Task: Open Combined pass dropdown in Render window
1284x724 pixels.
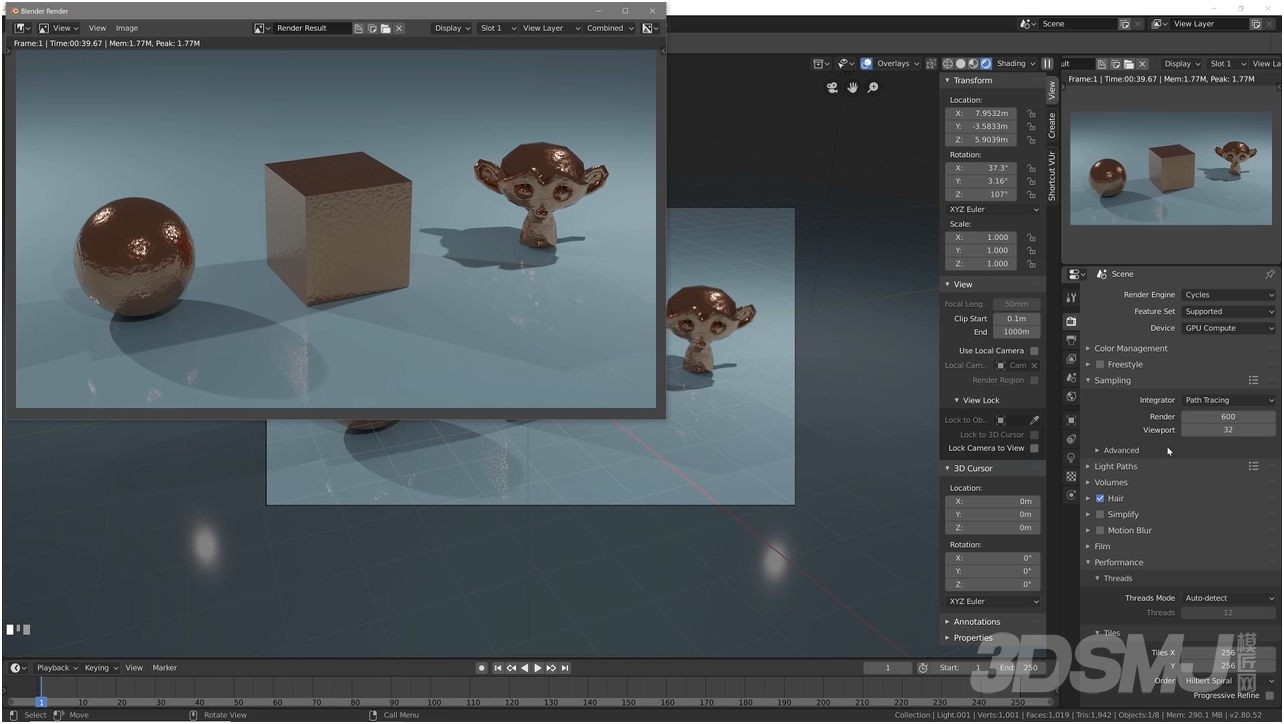Action: click(x=610, y=28)
